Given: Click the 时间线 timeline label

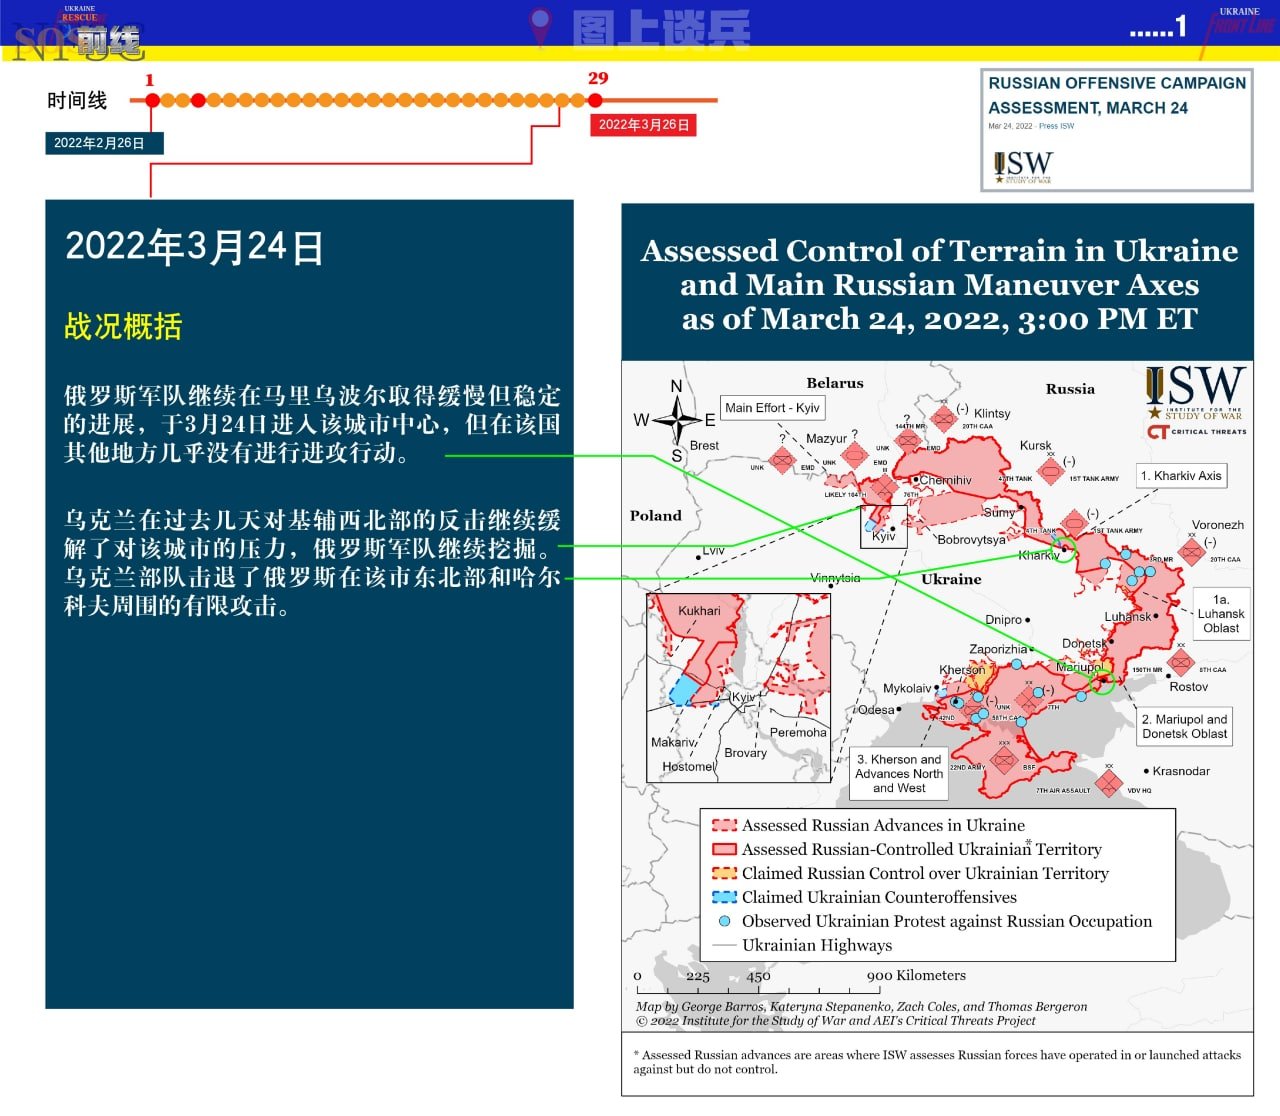Looking at the screenshot, I should click(x=77, y=101).
